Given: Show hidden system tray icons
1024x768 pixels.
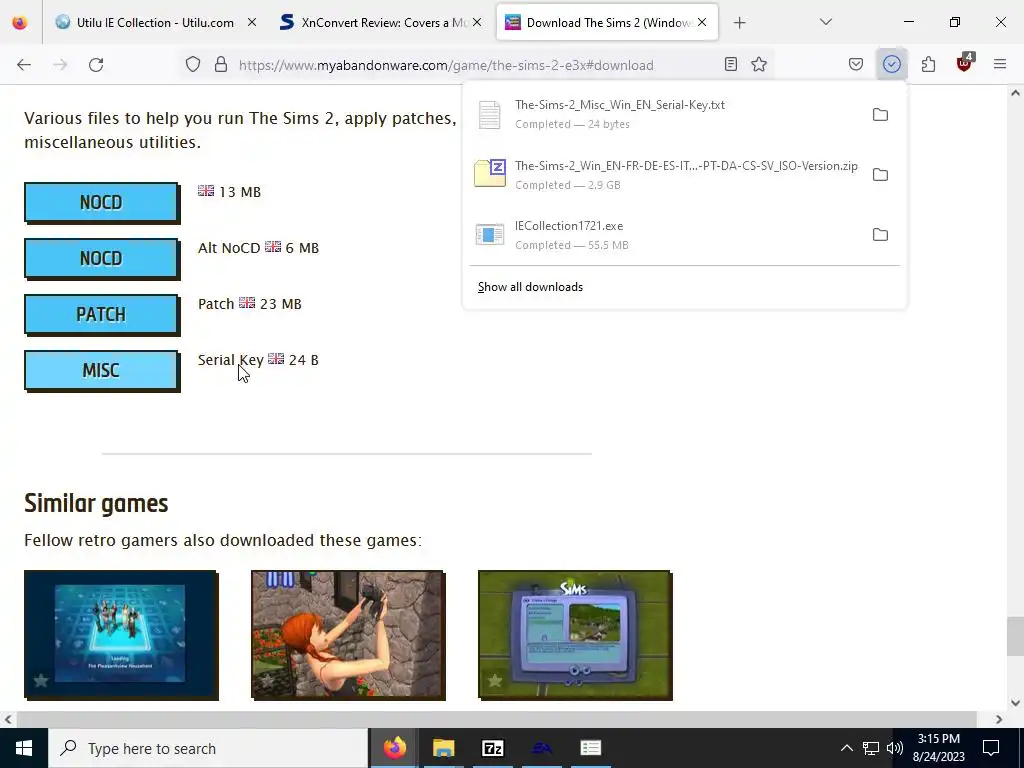Looking at the screenshot, I should (x=846, y=748).
